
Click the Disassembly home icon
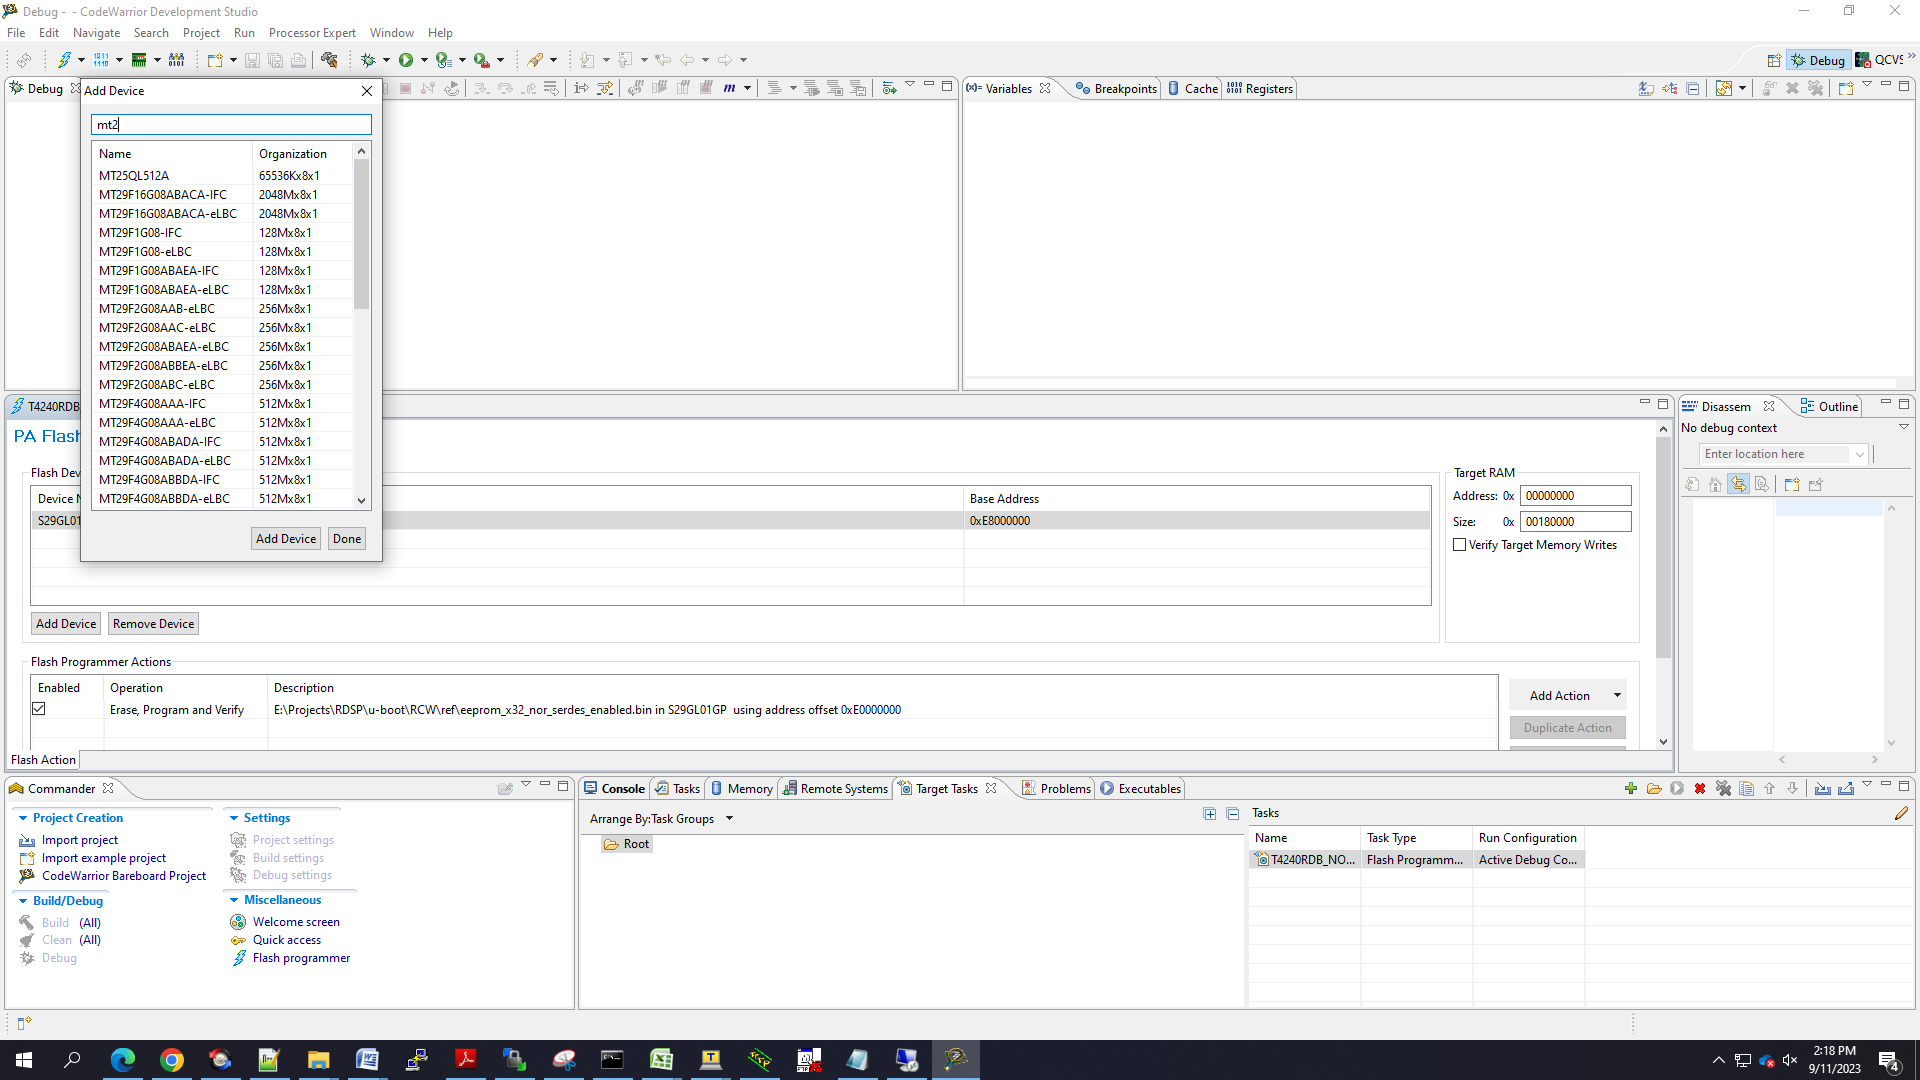tap(1715, 485)
